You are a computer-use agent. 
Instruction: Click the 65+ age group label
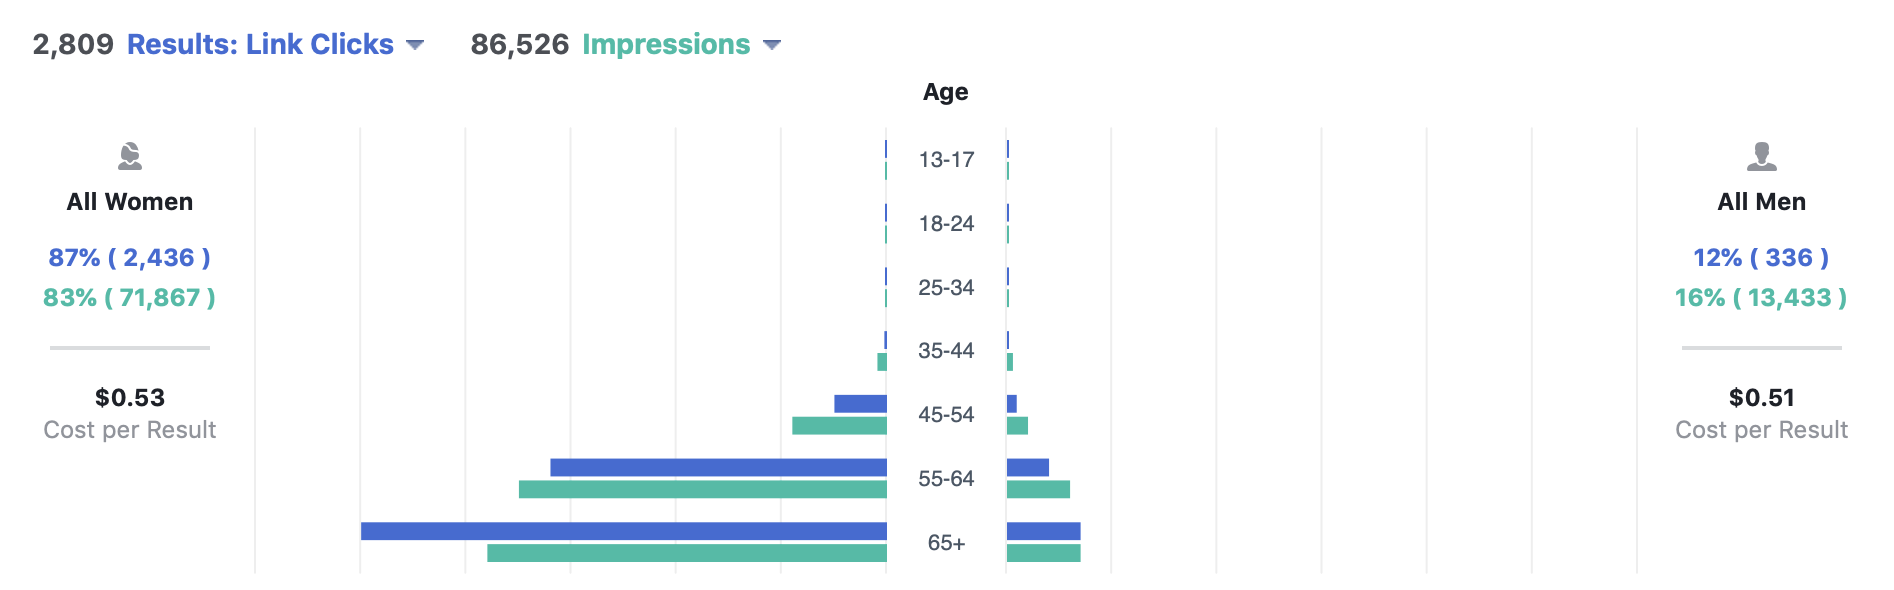[946, 543]
